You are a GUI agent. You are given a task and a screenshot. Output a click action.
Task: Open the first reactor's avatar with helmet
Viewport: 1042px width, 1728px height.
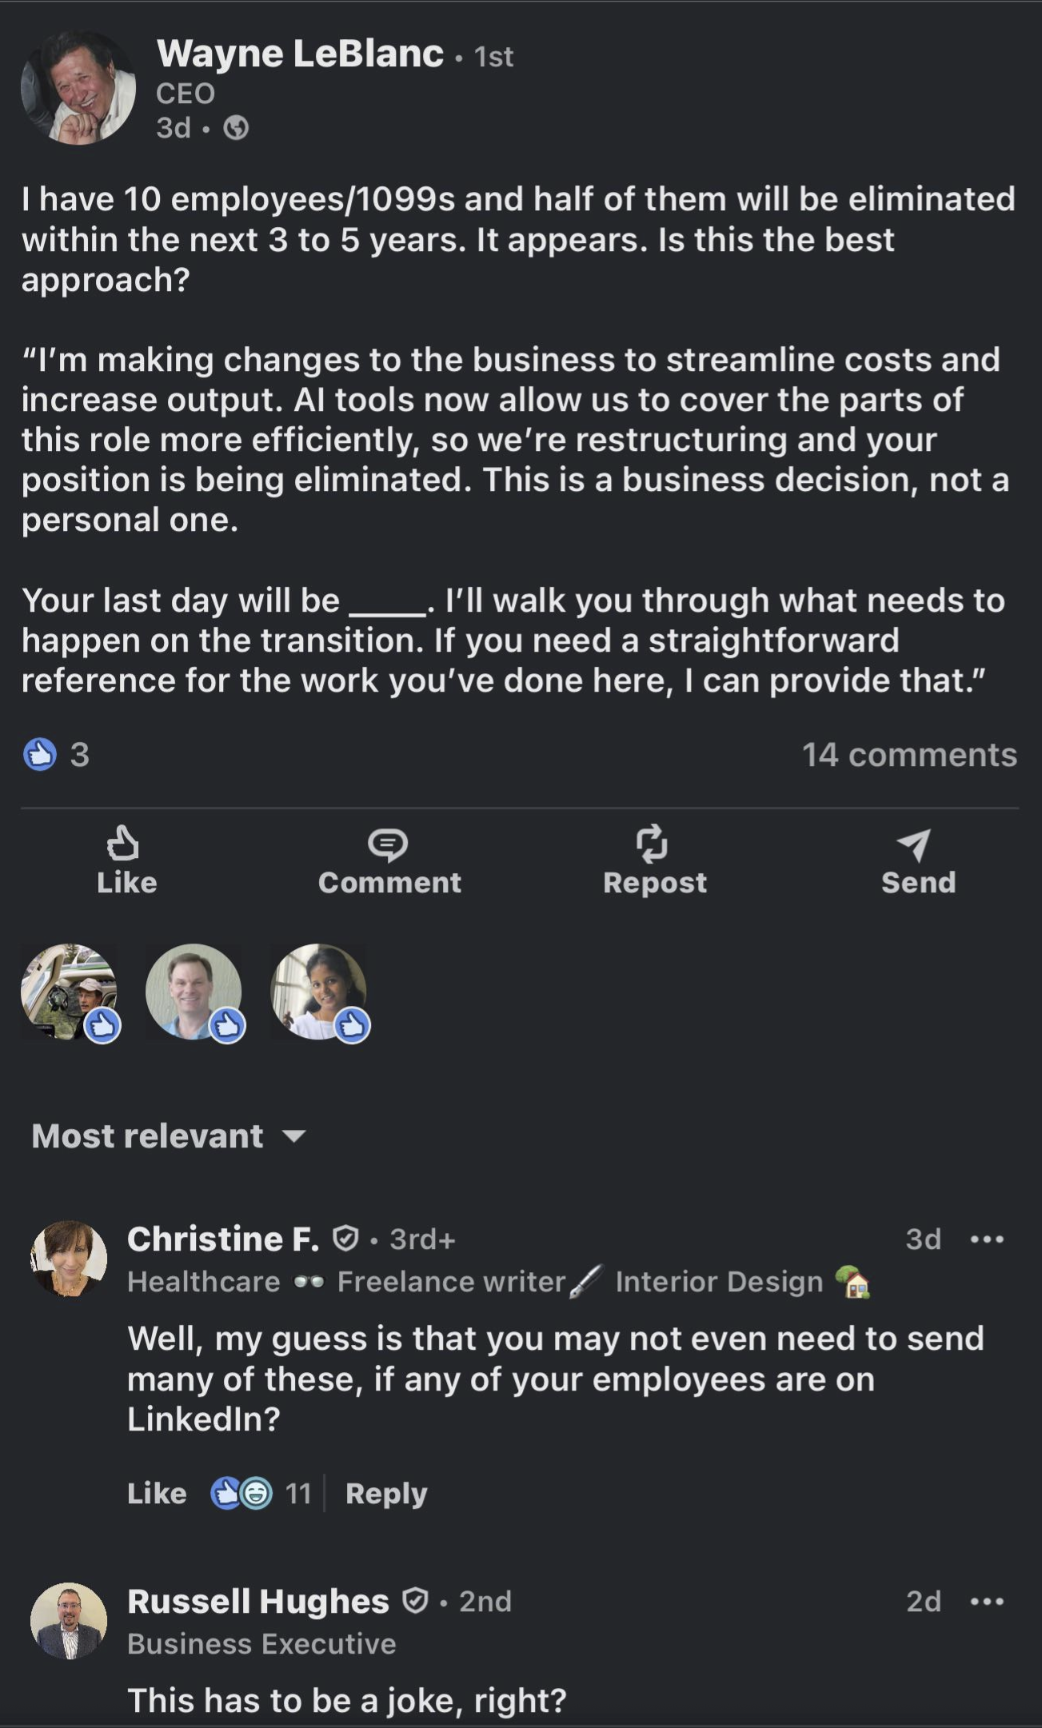(x=69, y=992)
